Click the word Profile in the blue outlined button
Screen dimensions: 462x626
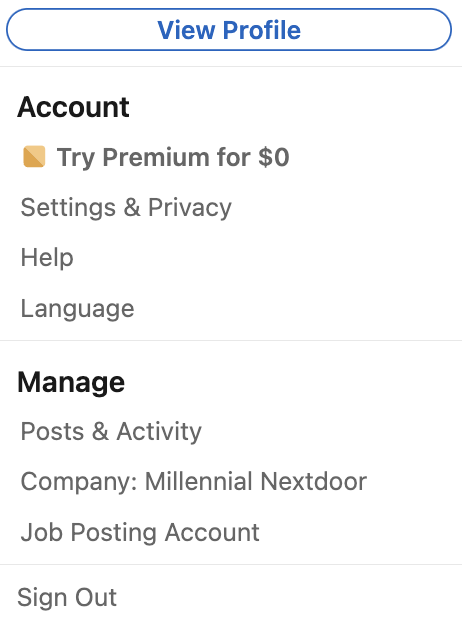click(x=262, y=30)
